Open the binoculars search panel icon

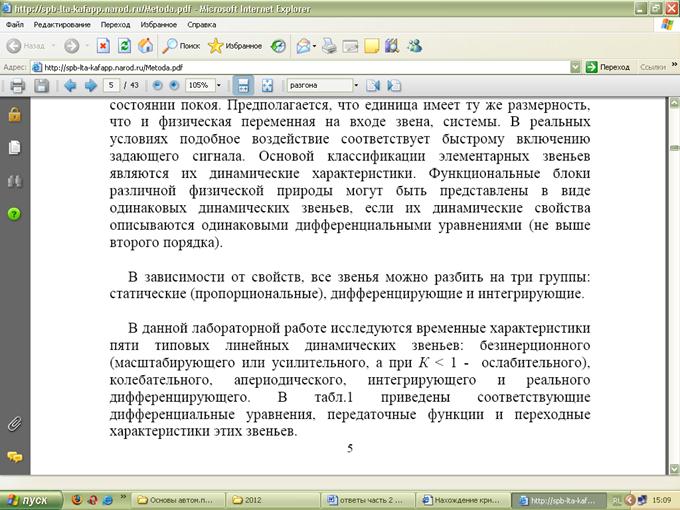[x=14, y=180]
